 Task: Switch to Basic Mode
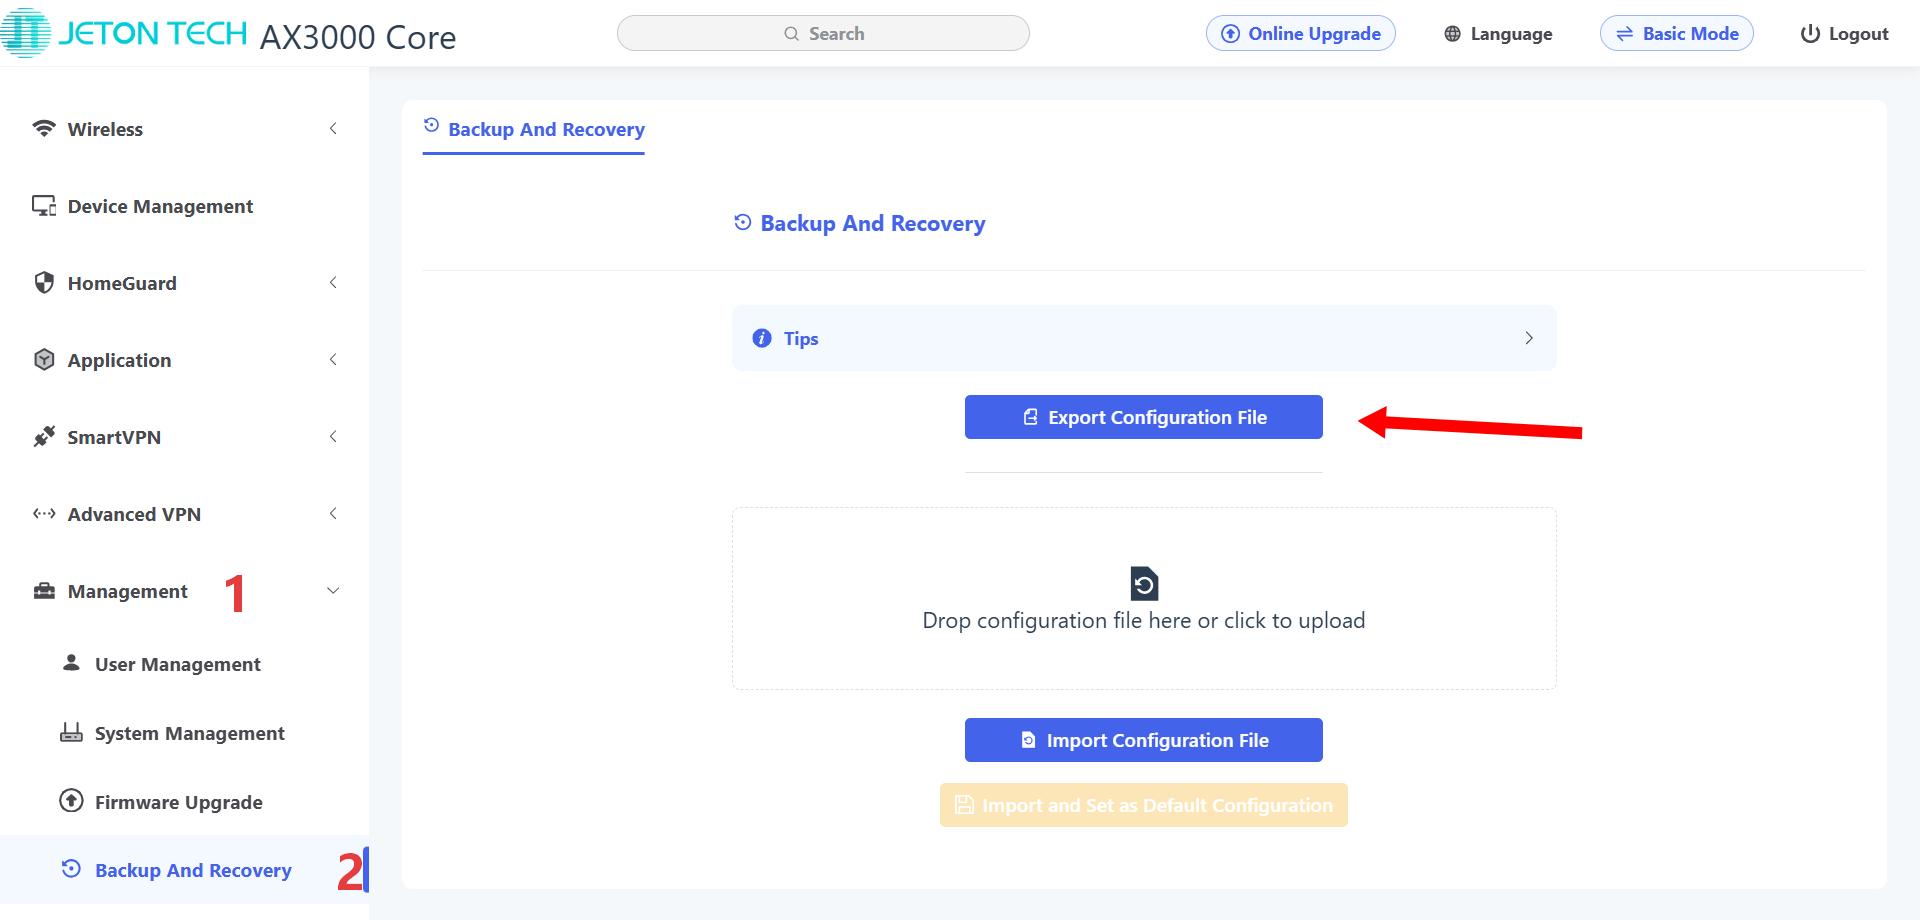[x=1677, y=33]
